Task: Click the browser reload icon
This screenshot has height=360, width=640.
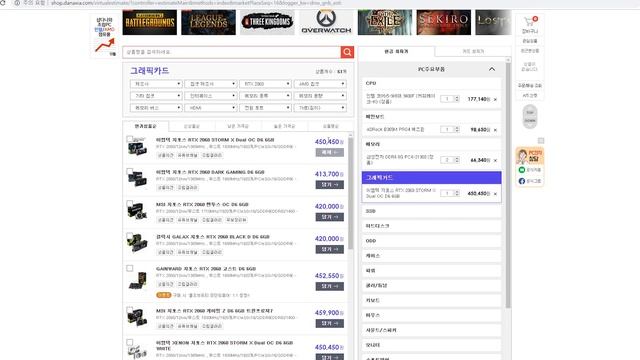Action: pyautogui.click(x=3, y=3)
